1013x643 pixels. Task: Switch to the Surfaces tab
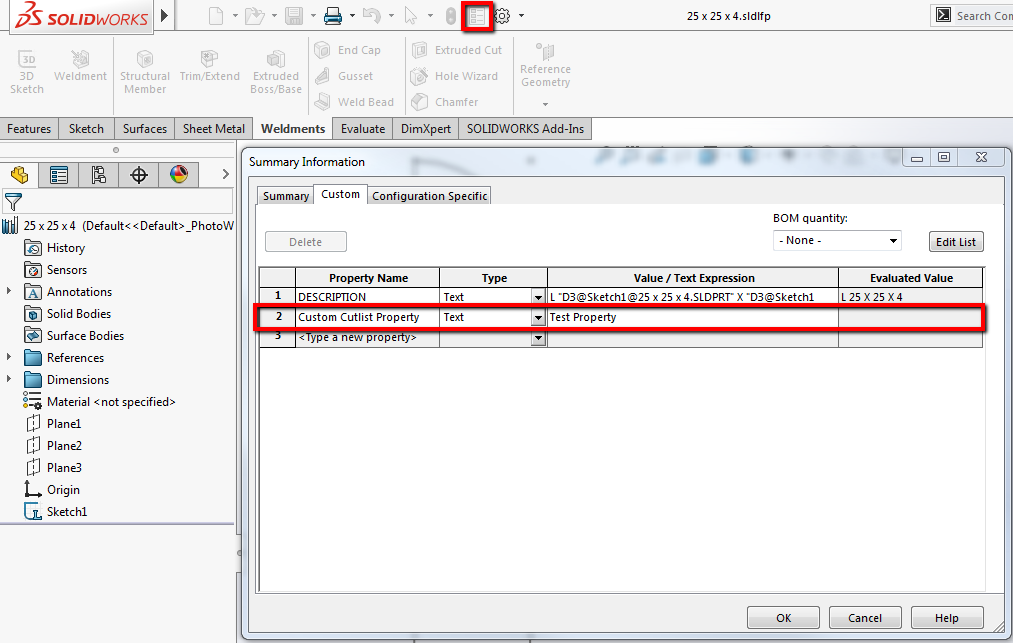[x=145, y=129]
